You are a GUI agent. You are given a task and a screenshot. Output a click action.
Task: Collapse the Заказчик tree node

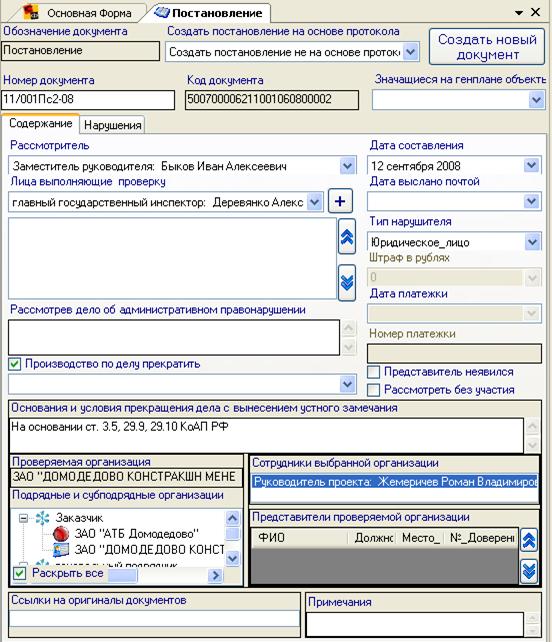pos(24,518)
